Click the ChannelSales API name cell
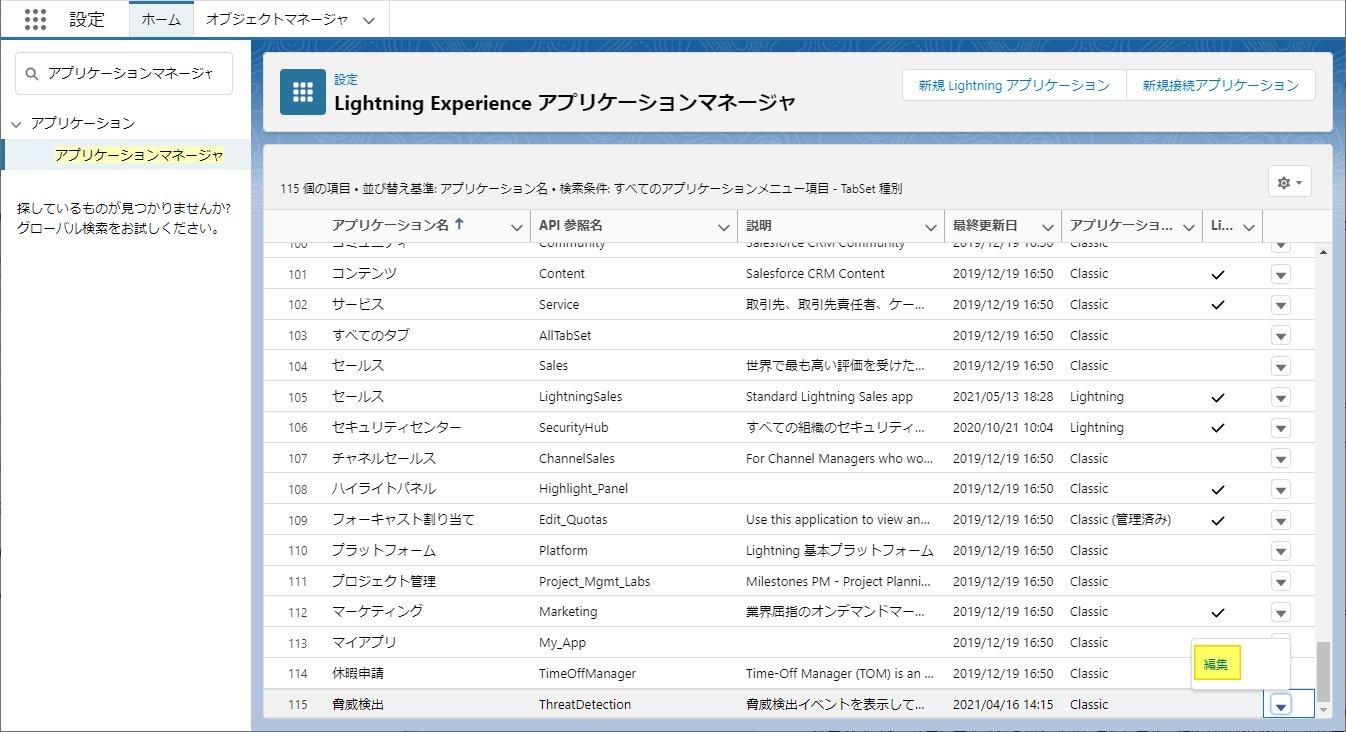Screen dimensions: 1346x732 click(x=577, y=459)
